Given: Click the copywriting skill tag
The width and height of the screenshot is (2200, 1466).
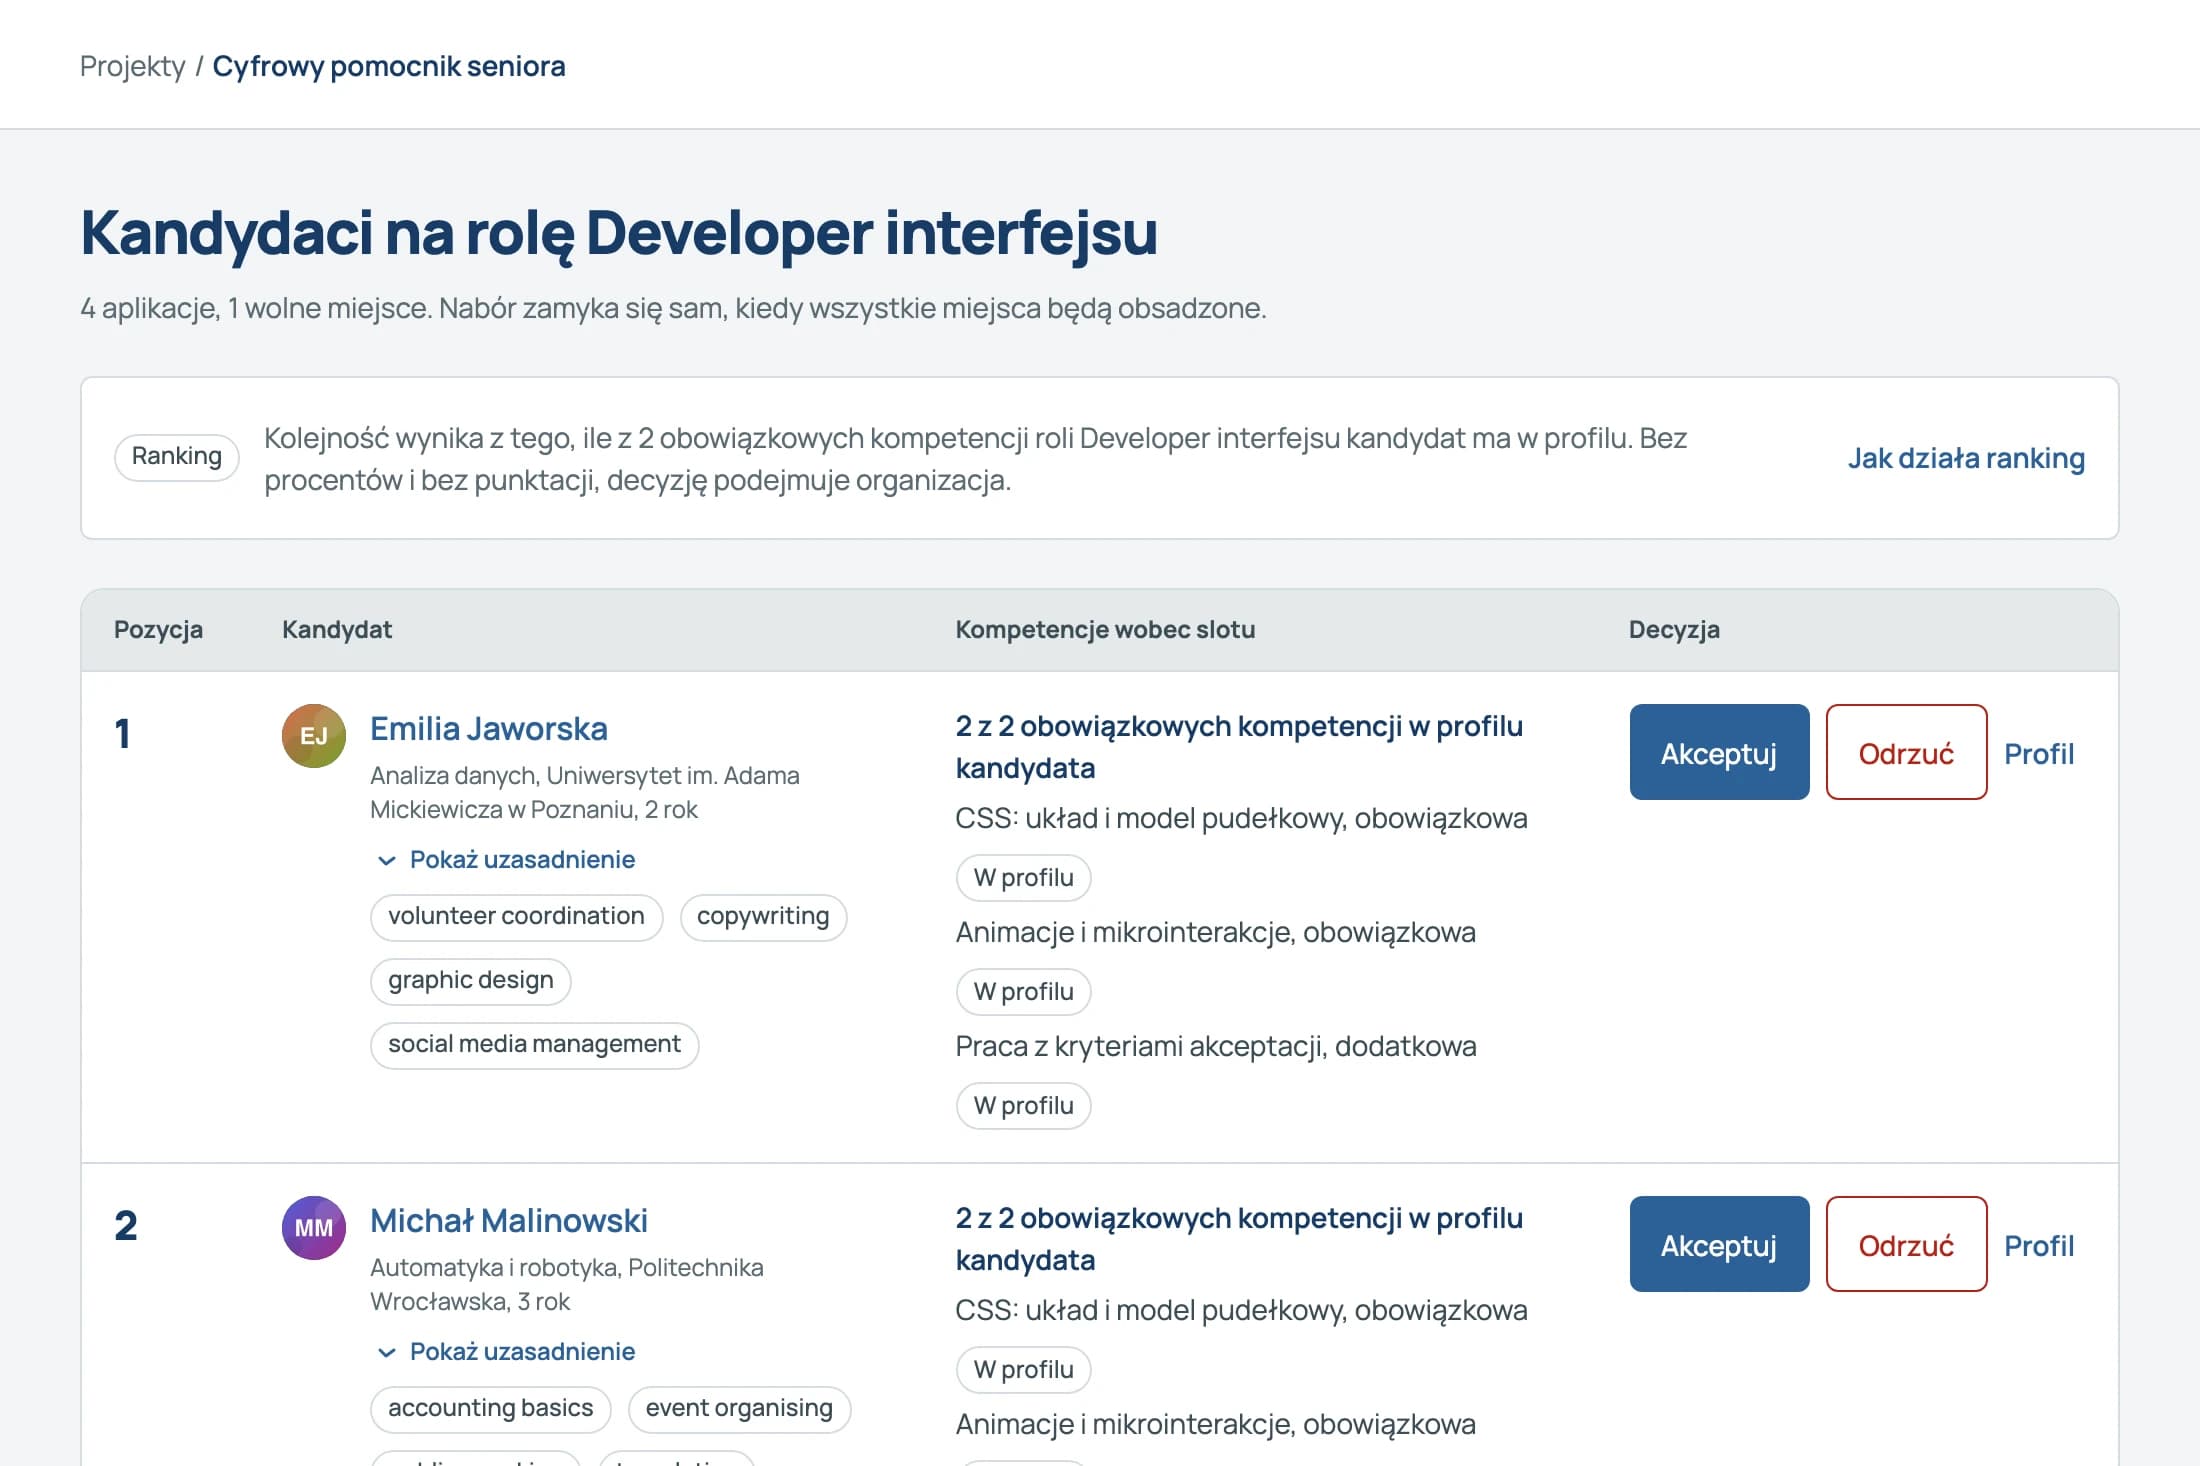Looking at the screenshot, I should coord(763,917).
